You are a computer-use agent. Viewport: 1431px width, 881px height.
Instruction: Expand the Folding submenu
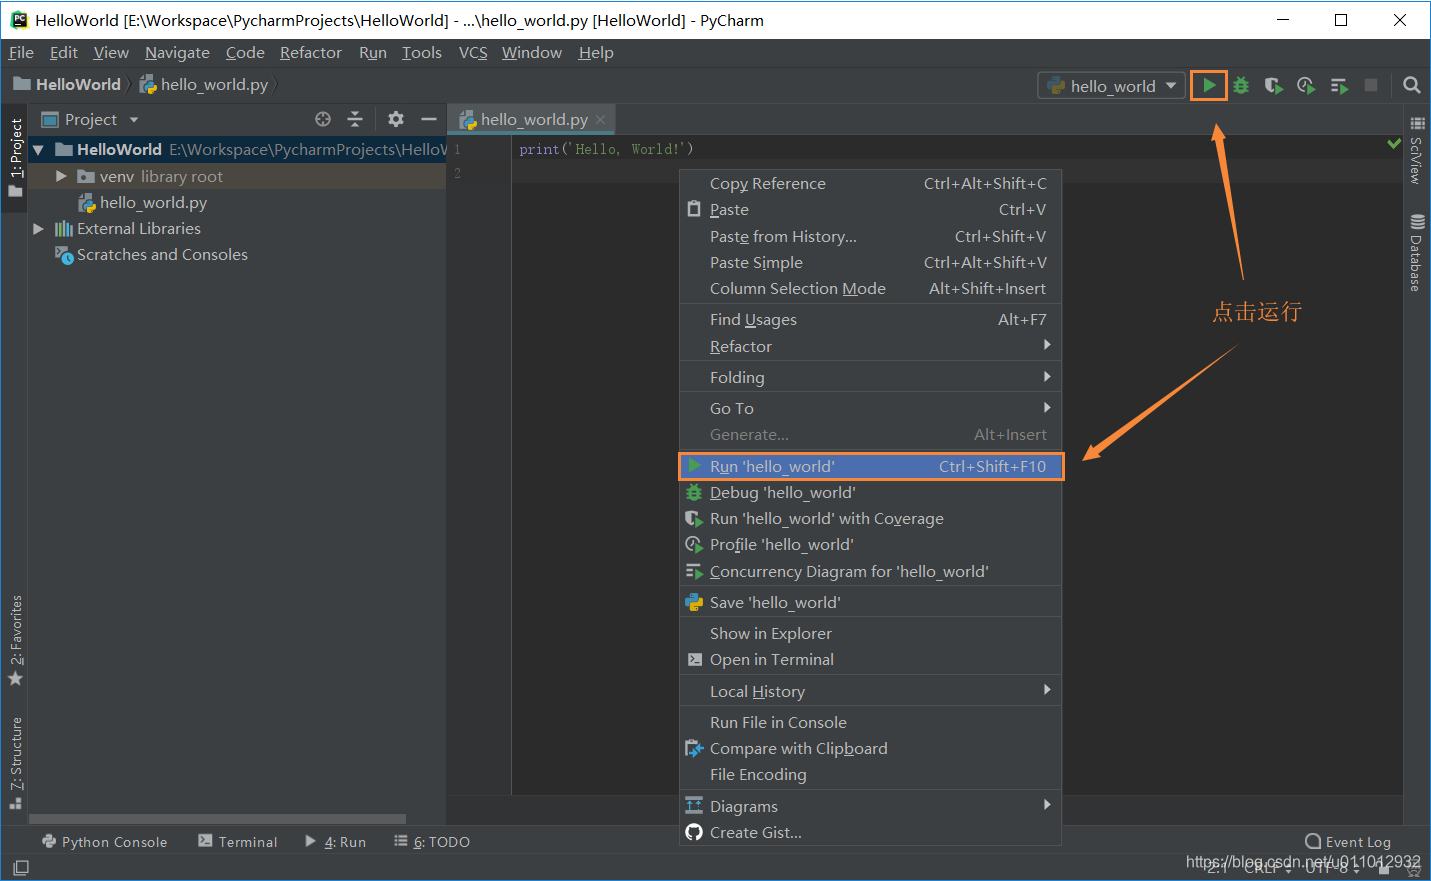[x=870, y=377]
